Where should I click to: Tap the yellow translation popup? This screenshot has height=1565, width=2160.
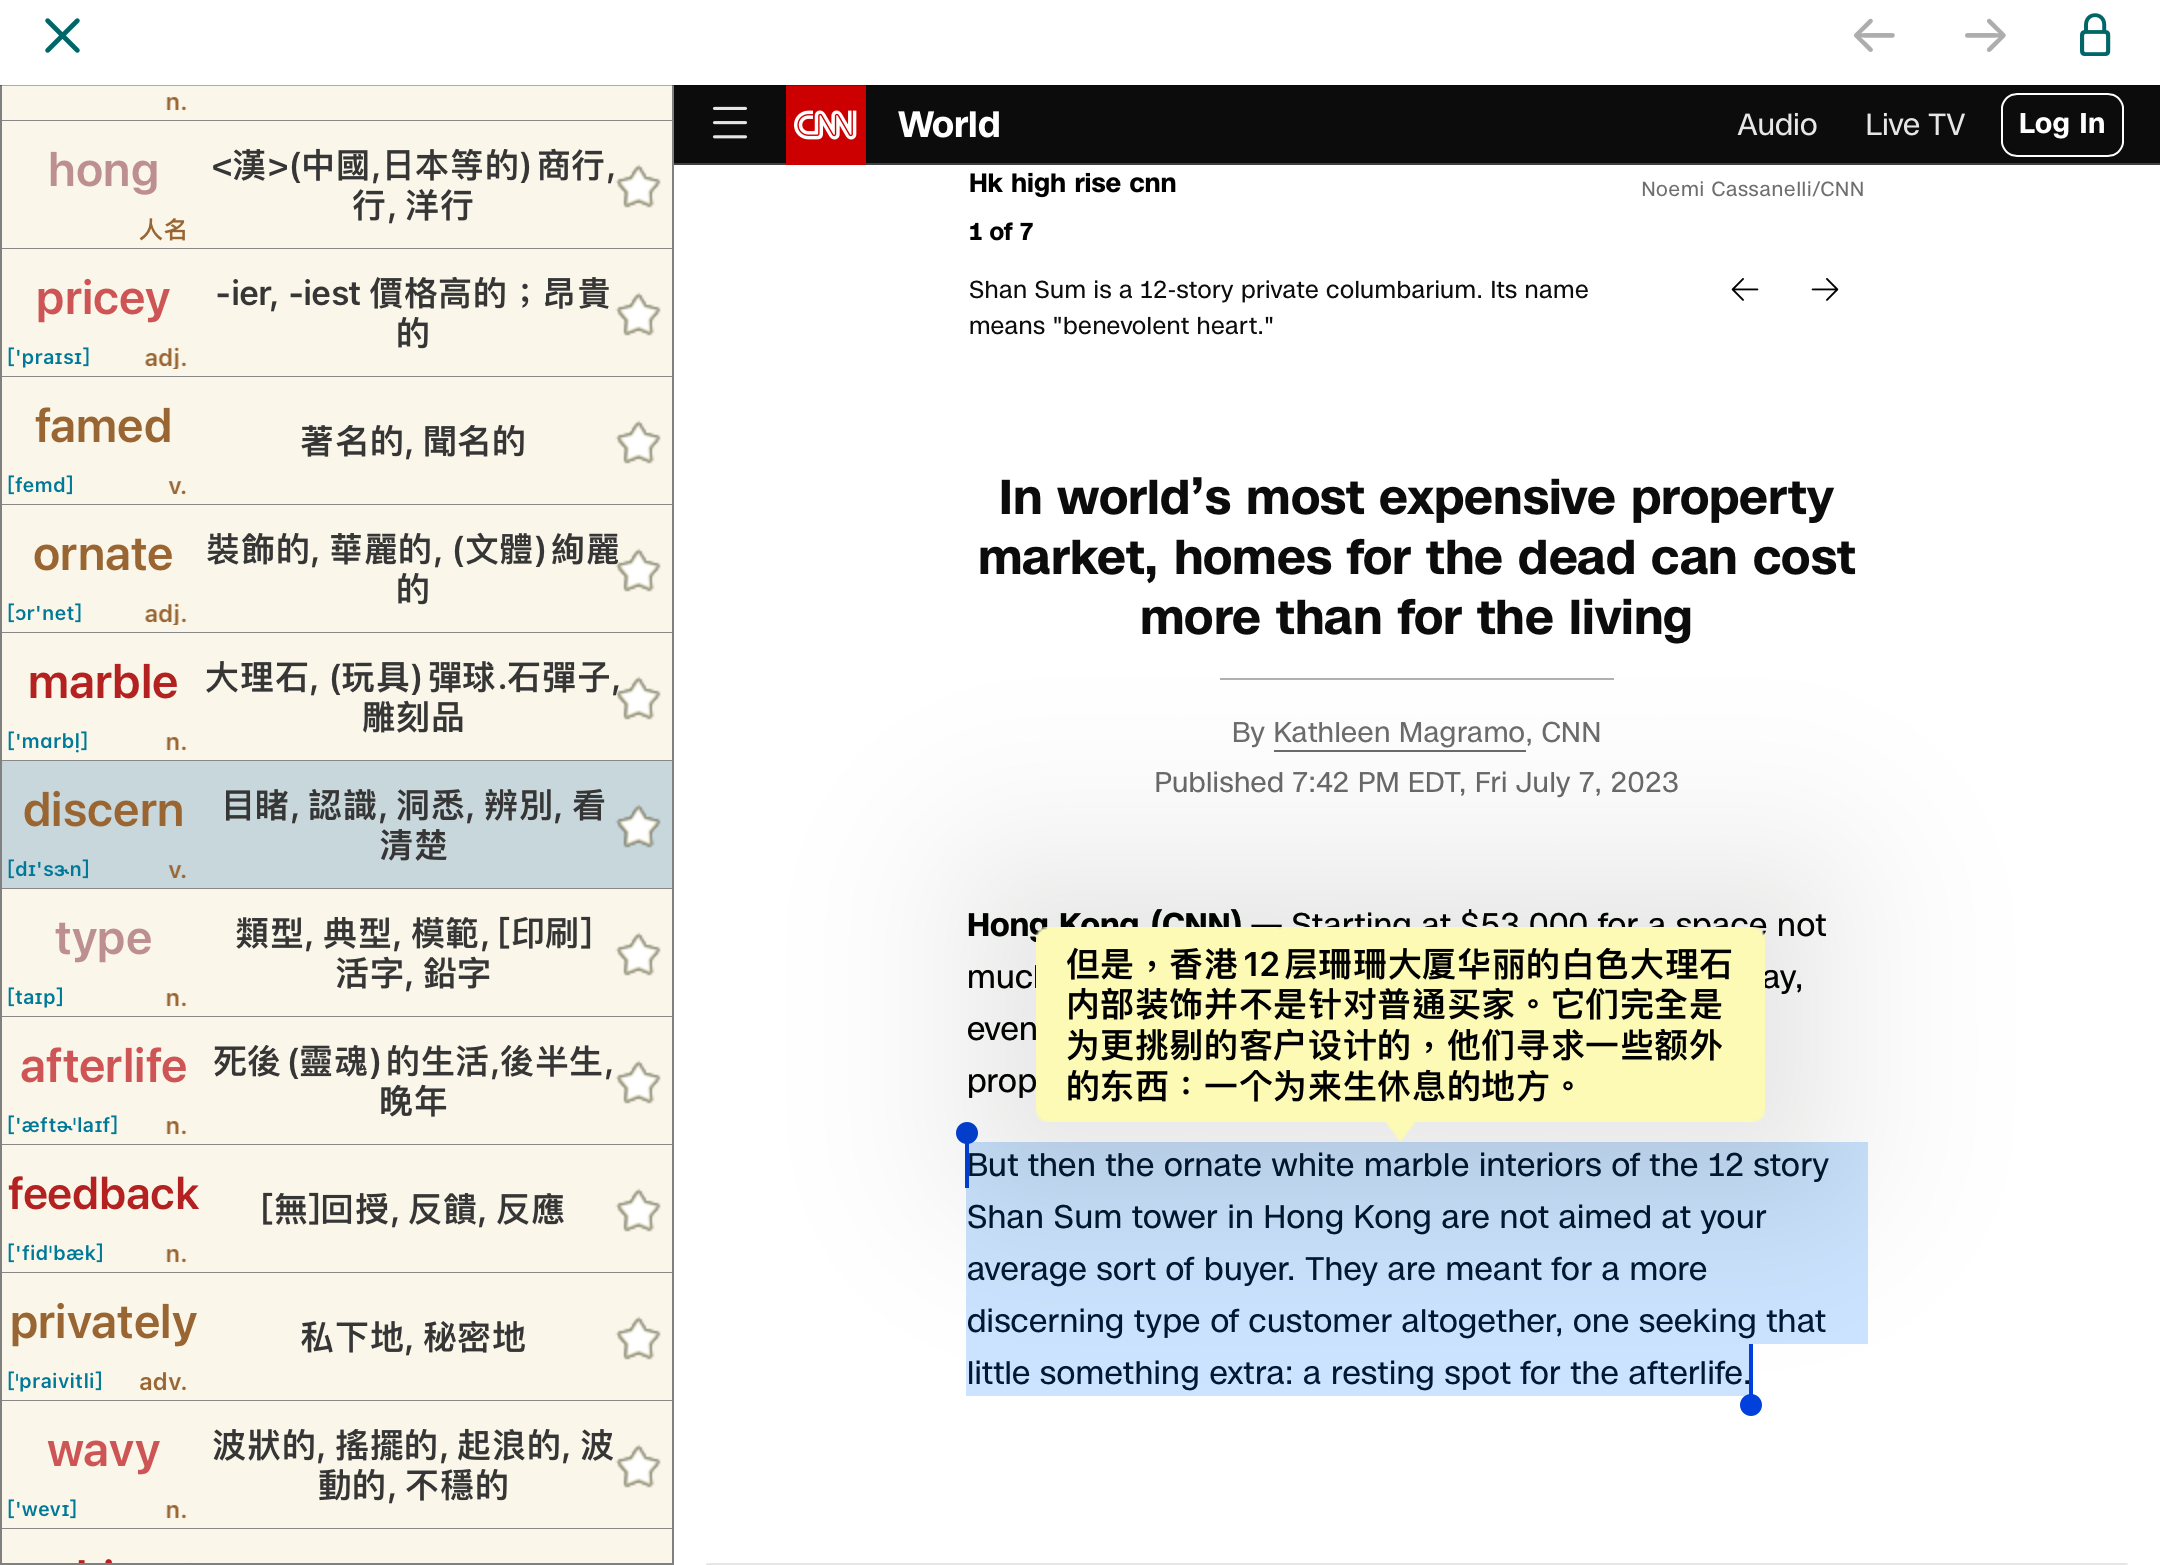point(1400,1025)
